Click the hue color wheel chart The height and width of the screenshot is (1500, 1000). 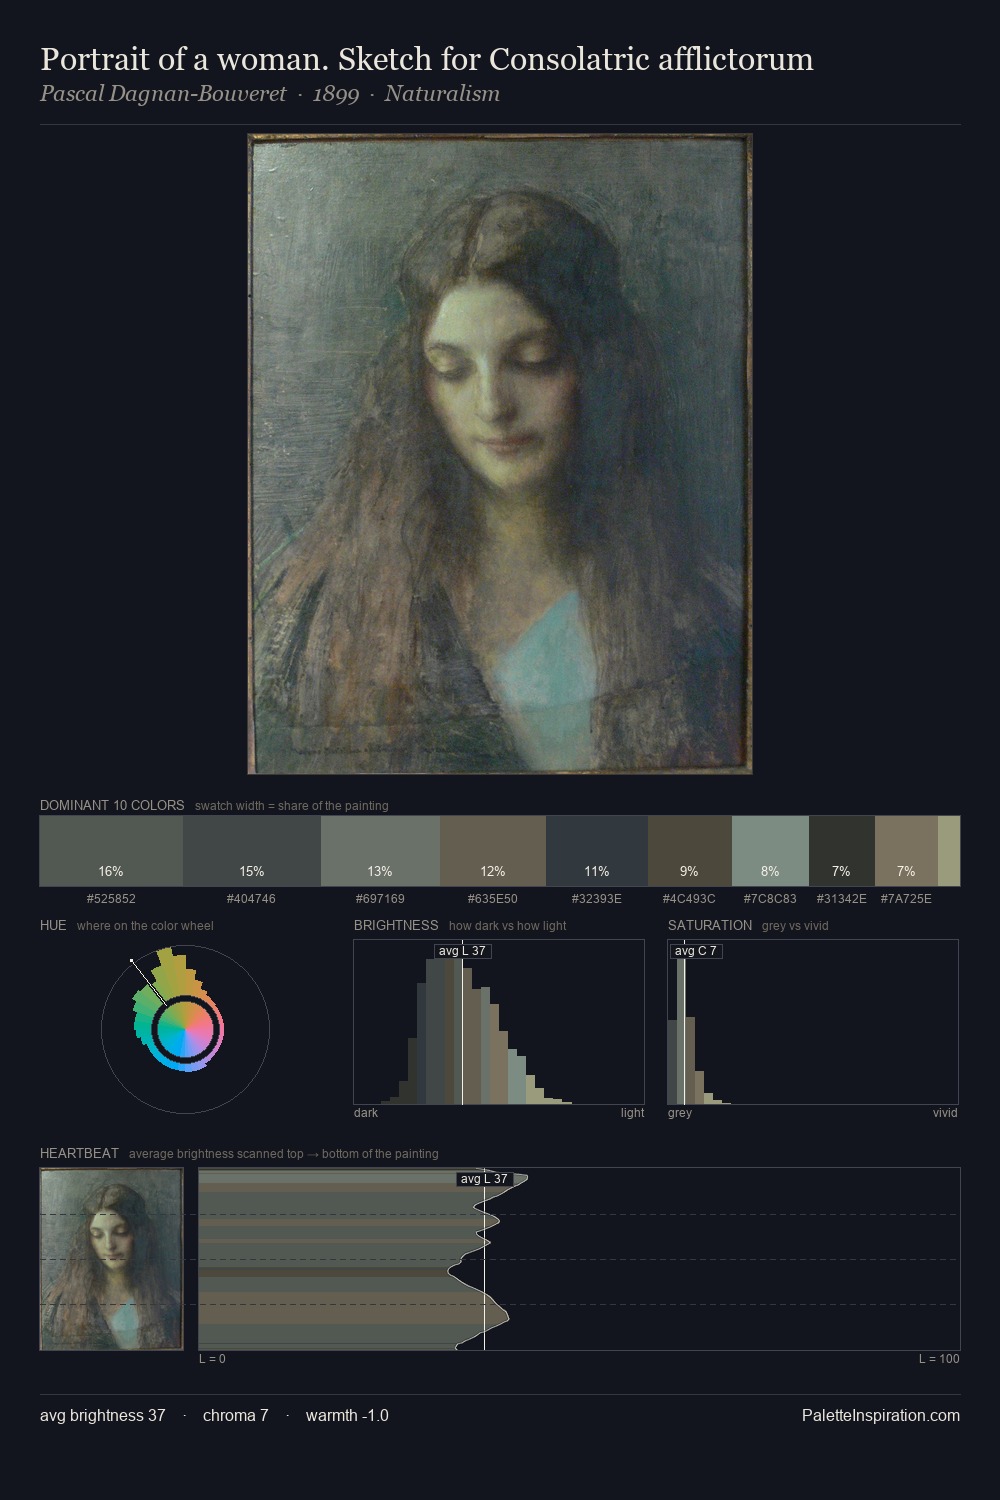click(x=185, y=1029)
